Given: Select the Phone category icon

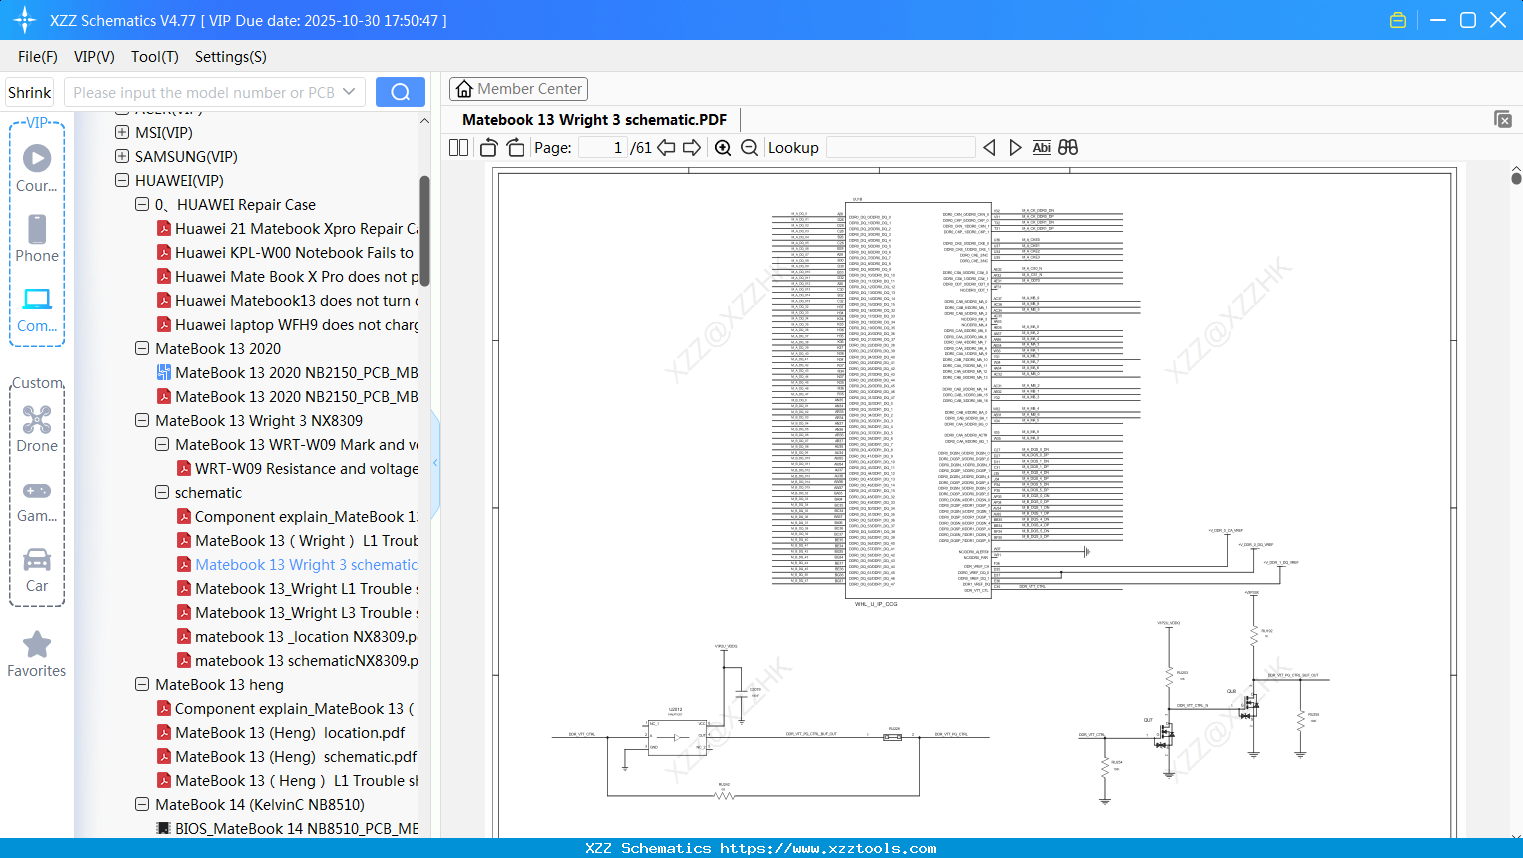Looking at the screenshot, I should point(37,238).
